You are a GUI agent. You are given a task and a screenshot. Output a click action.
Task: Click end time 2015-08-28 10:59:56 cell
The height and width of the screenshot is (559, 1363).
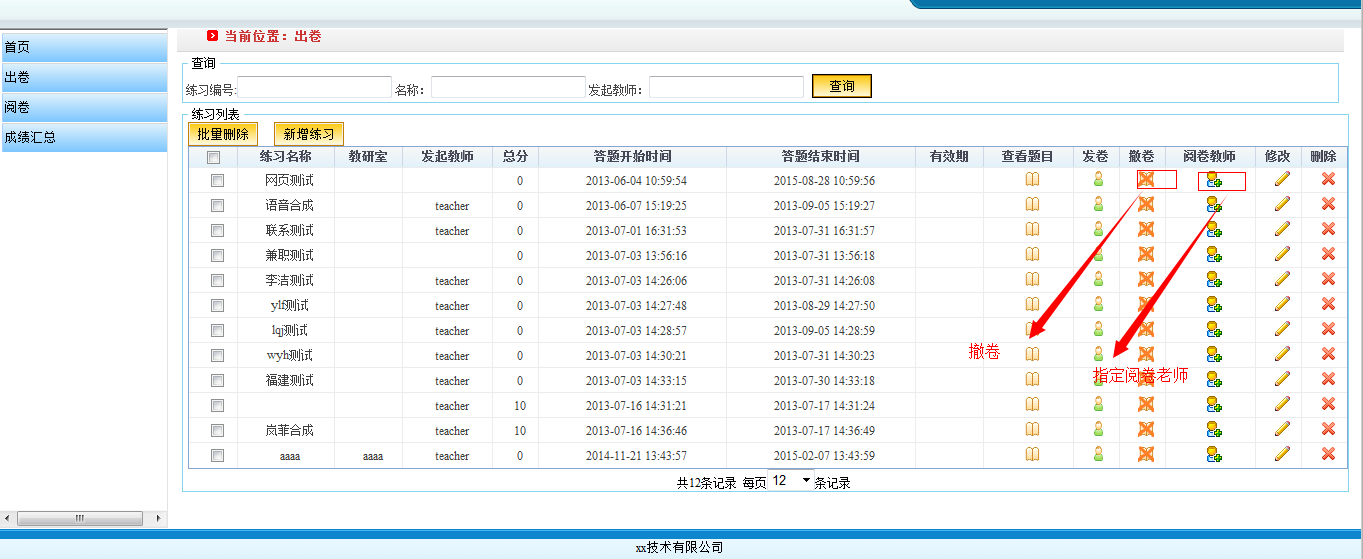(x=824, y=181)
